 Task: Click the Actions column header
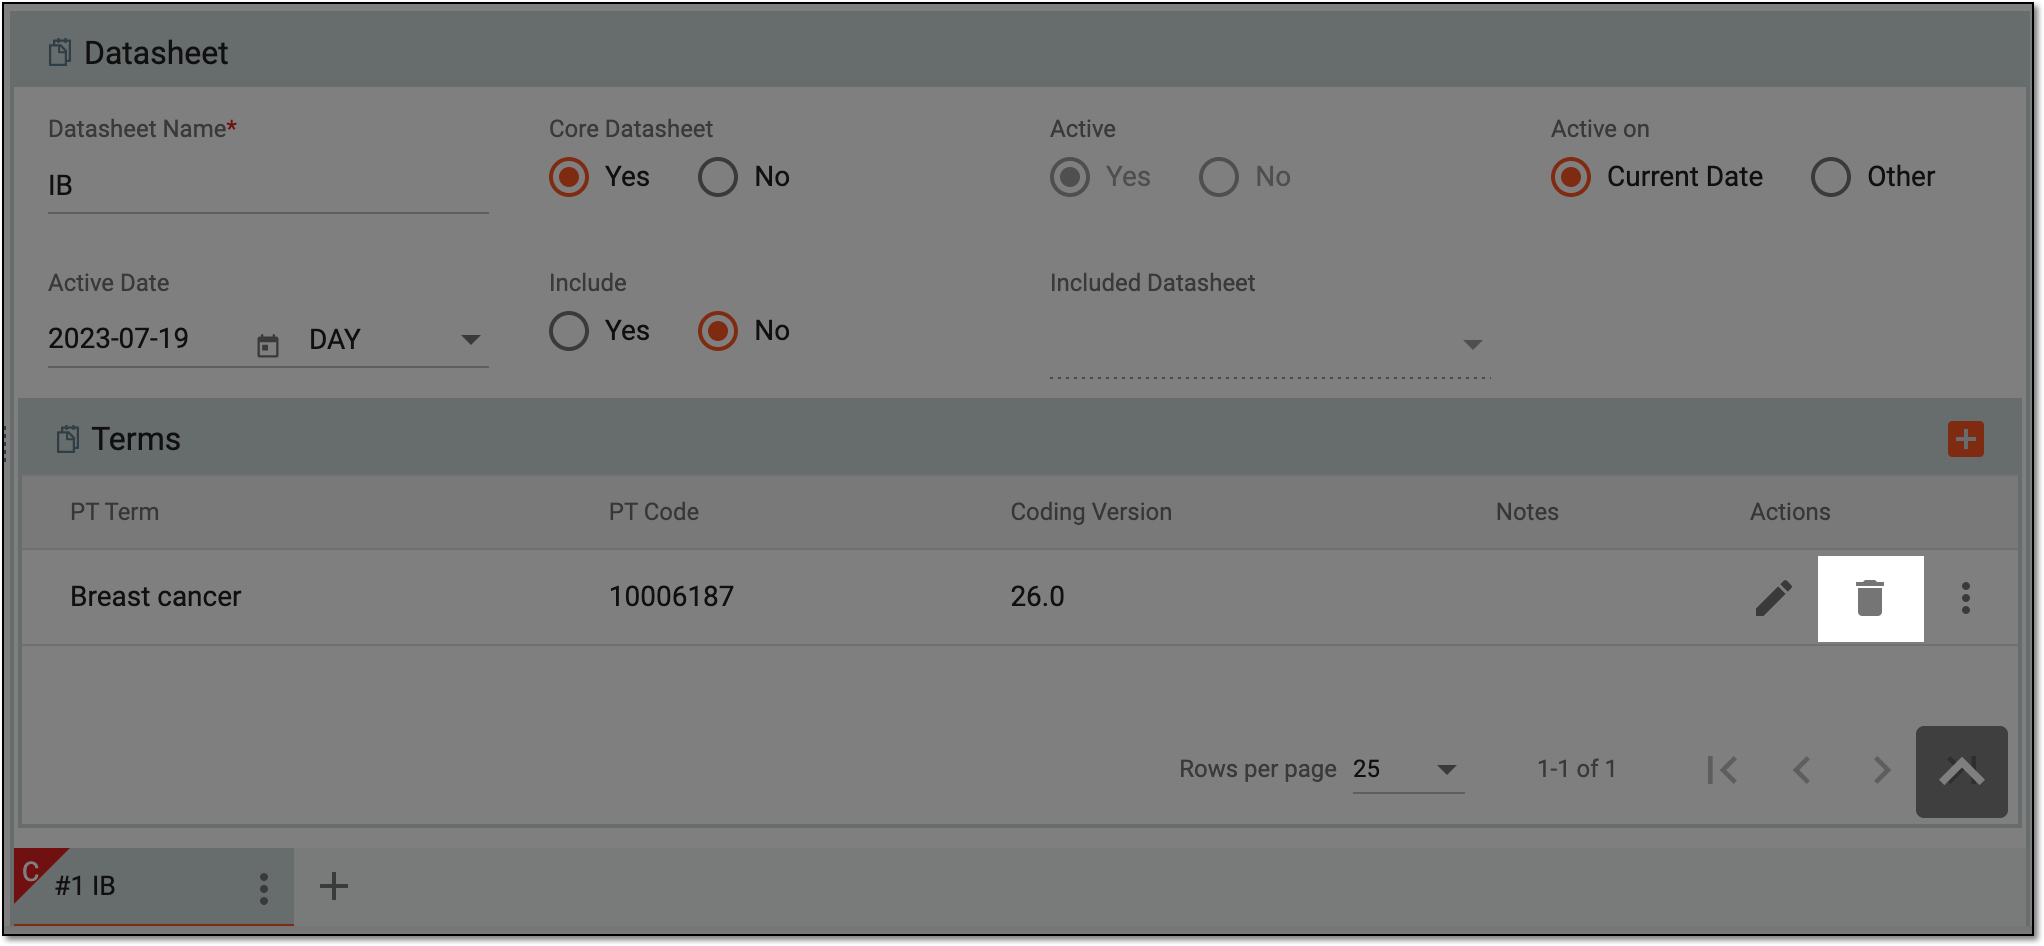click(1790, 512)
